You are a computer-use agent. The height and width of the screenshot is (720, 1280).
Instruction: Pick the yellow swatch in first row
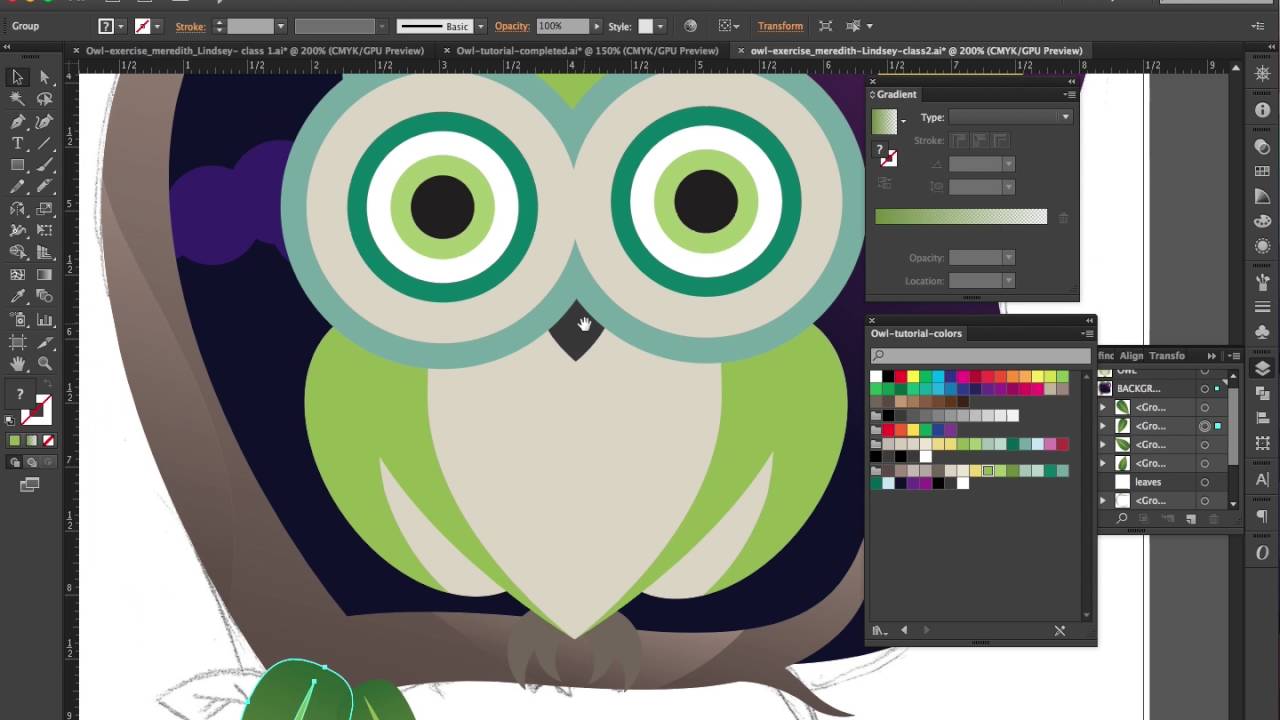pos(913,376)
